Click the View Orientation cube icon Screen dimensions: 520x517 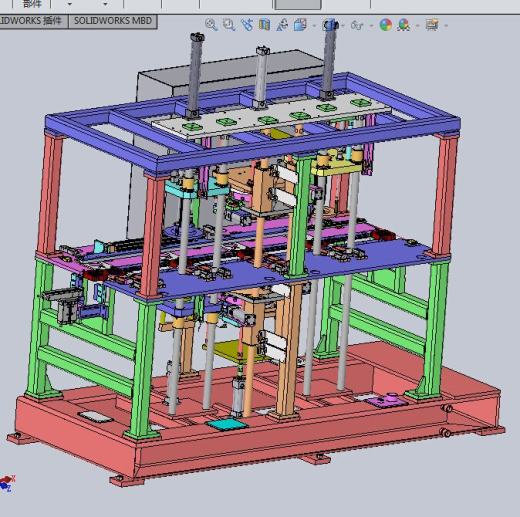coord(300,25)
